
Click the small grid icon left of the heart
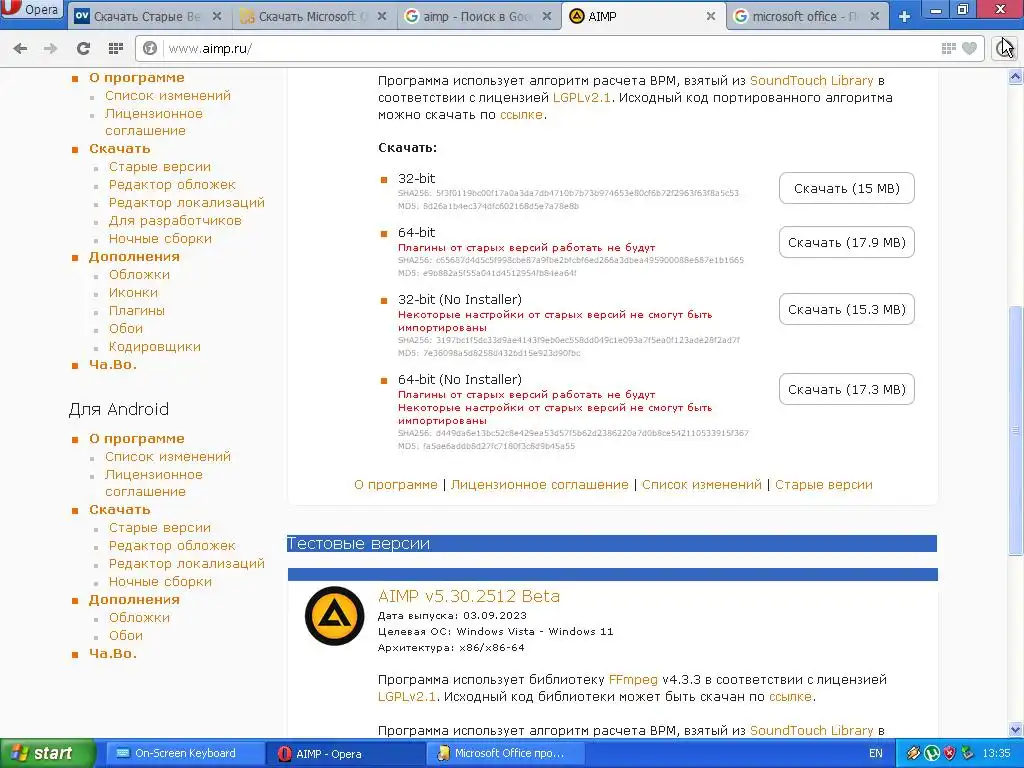click(948, 48)
